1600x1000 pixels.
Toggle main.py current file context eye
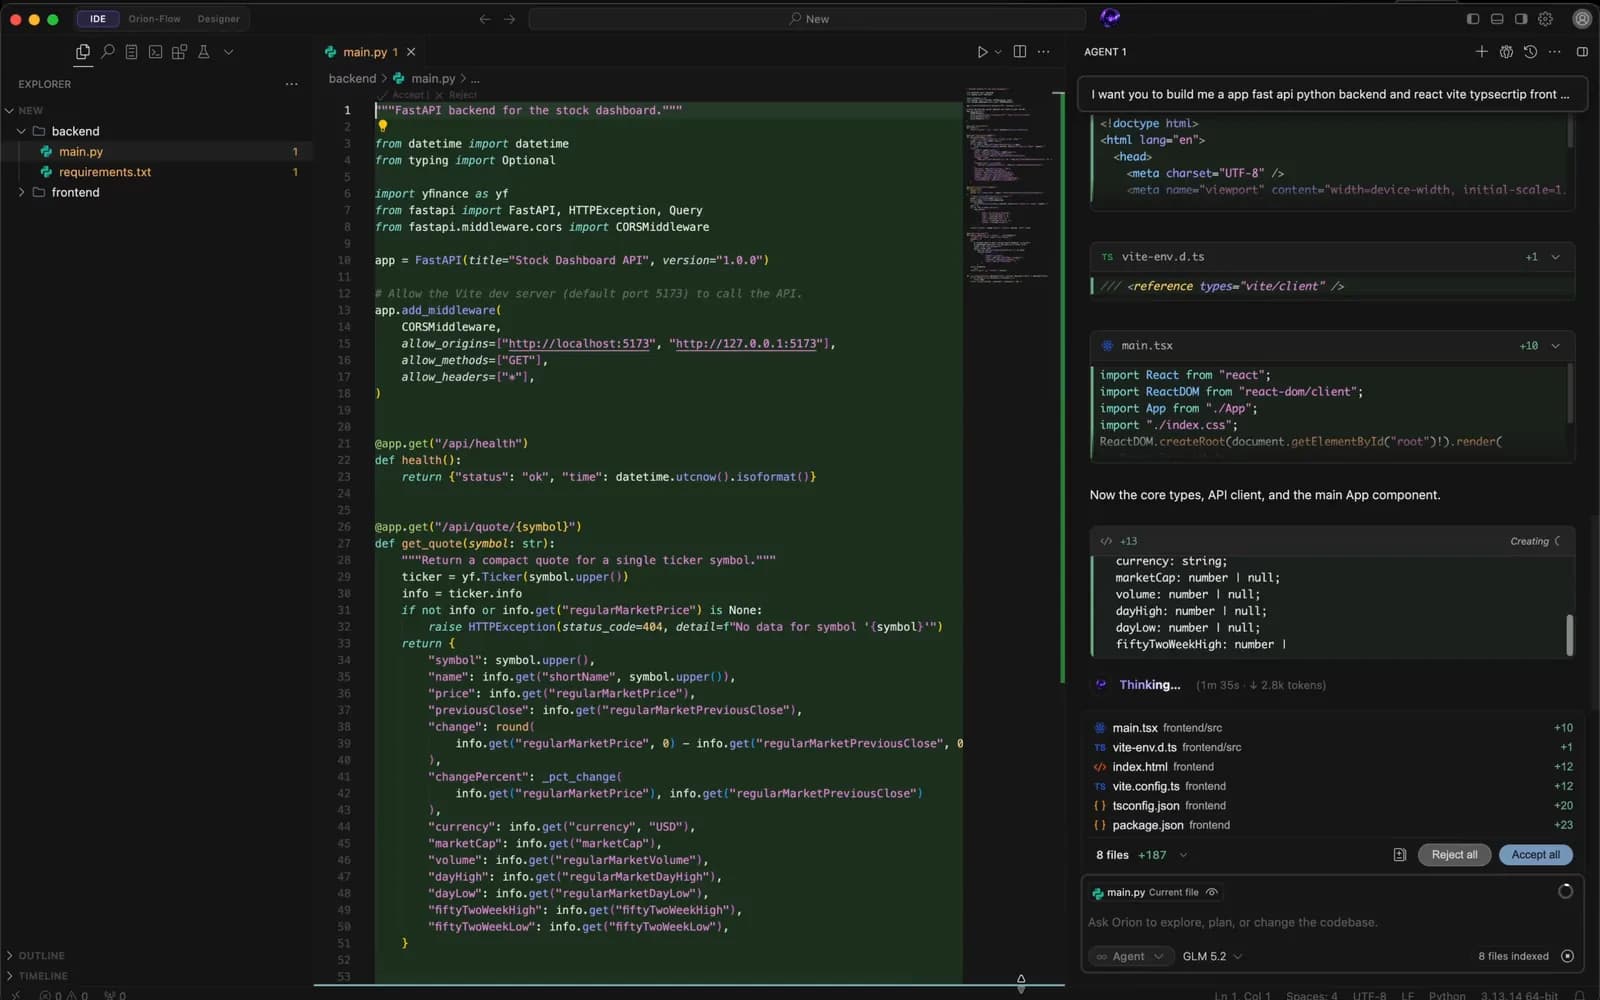pos(1212,892)
